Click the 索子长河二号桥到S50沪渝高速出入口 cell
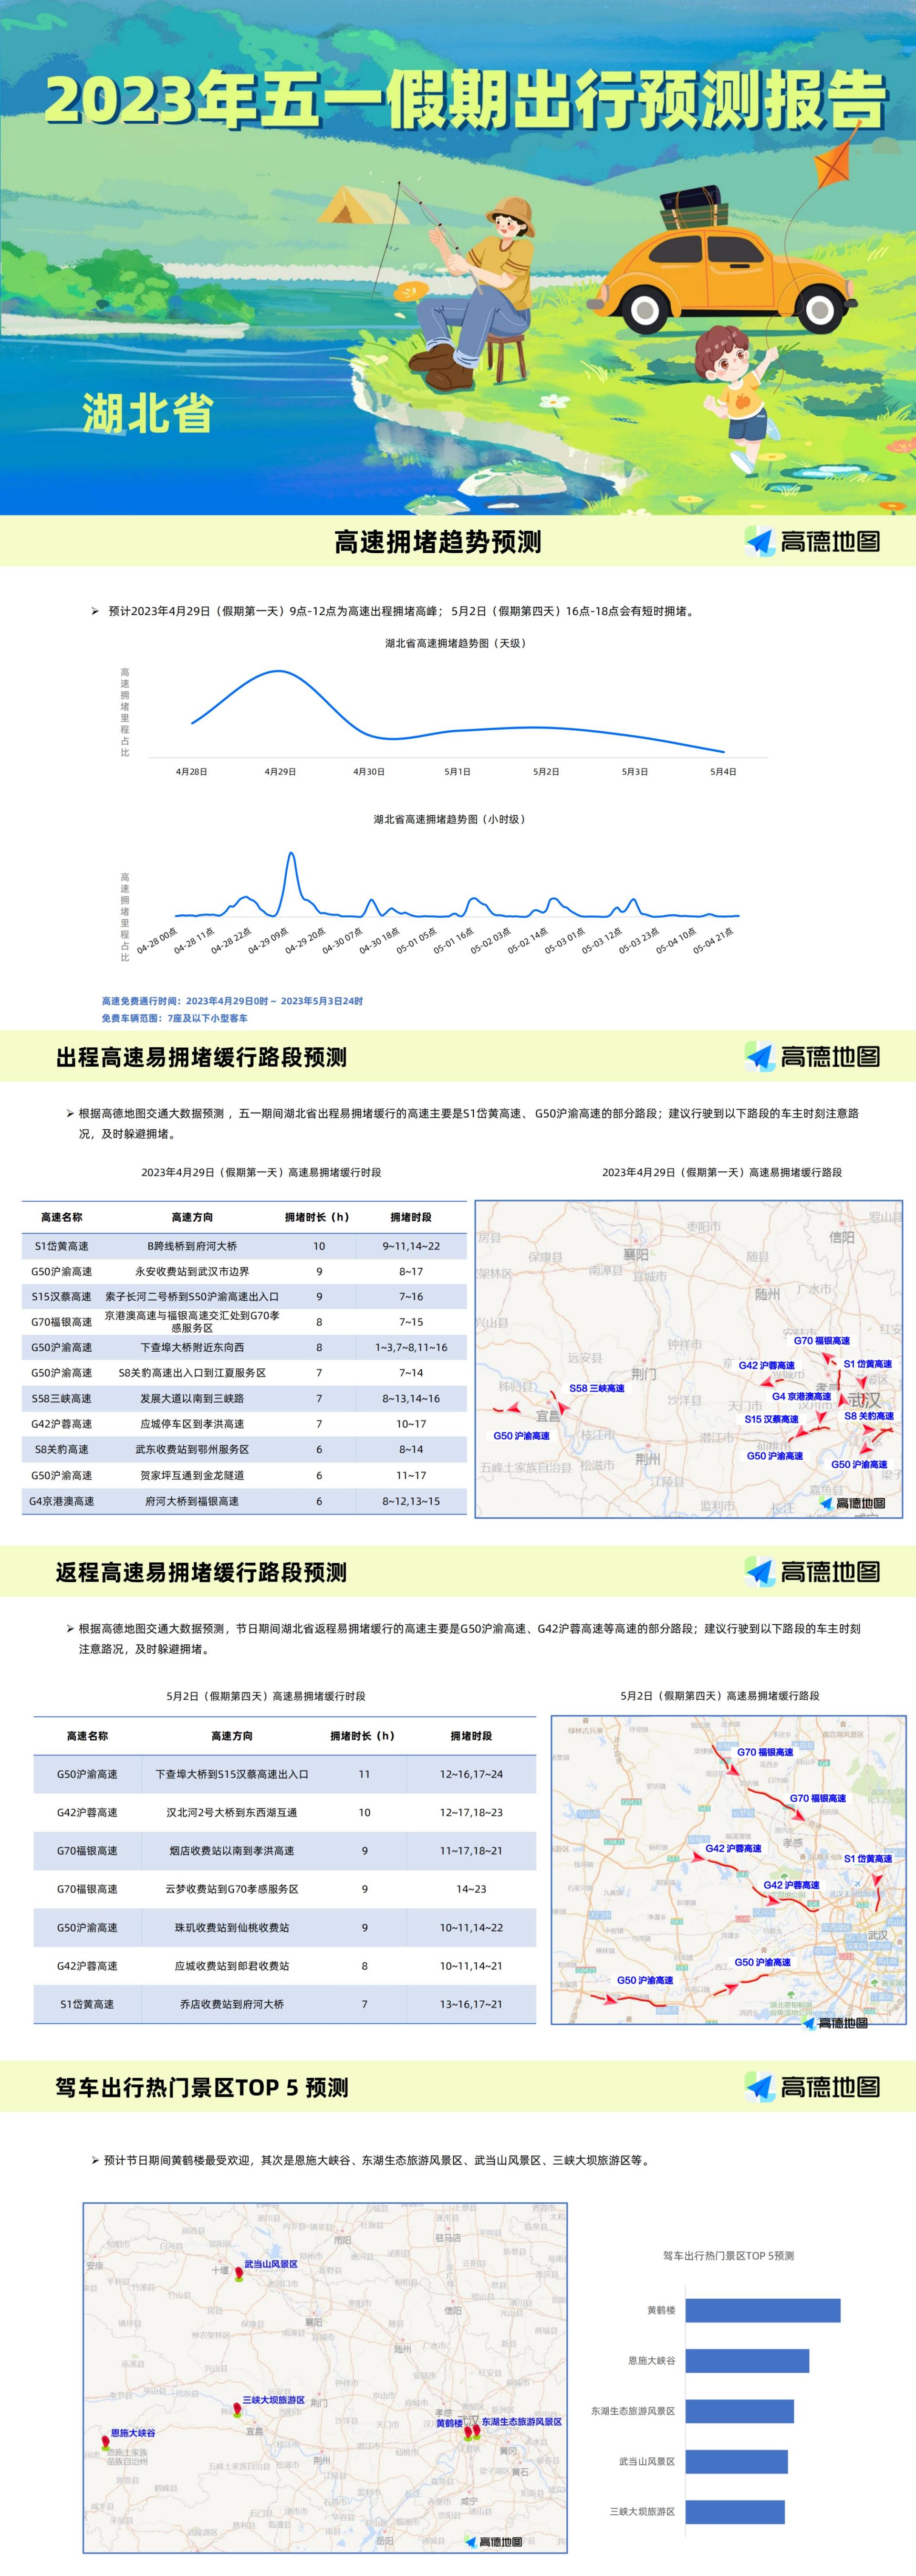 [192, 1296]
